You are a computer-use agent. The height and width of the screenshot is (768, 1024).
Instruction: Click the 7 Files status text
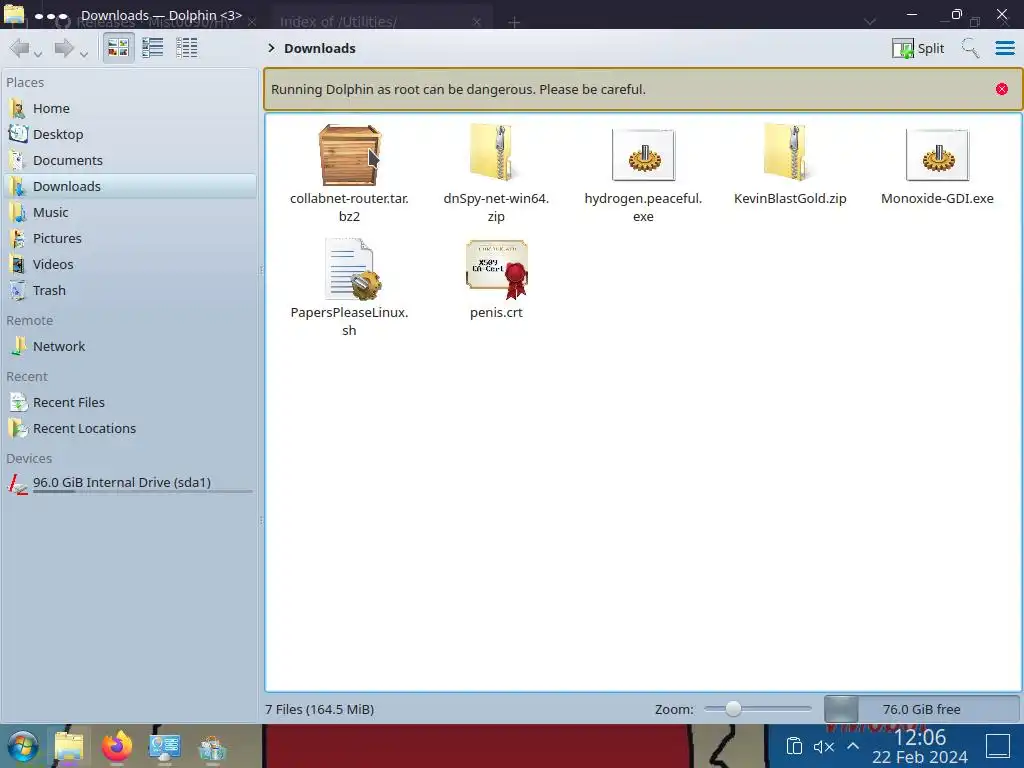[x=319, y=710]
